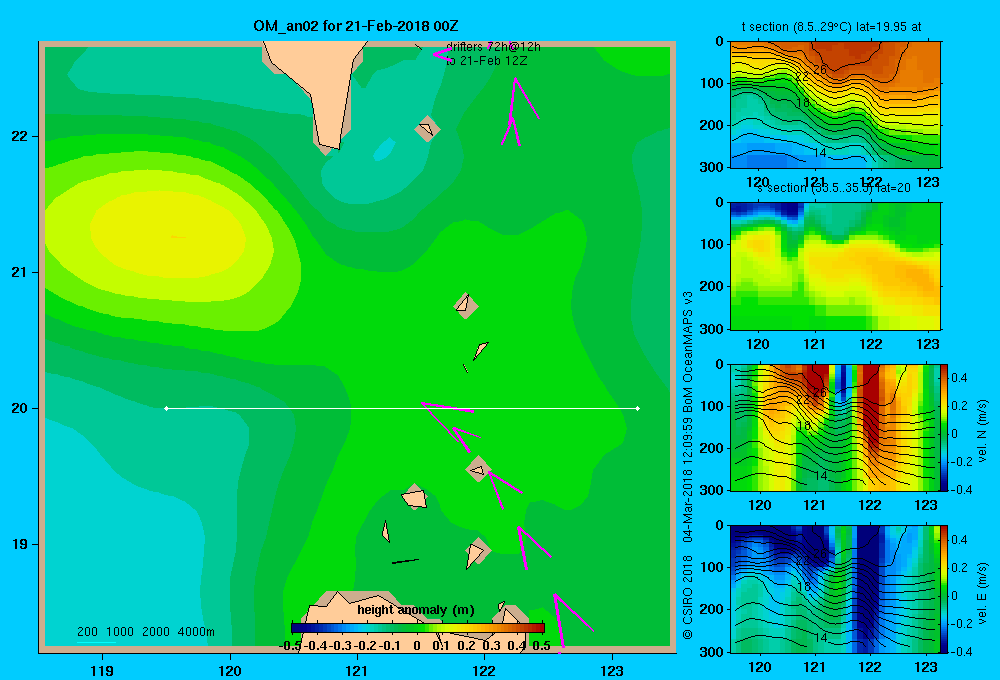Click the 'to 21-Feb 12Z' text

coord(487,61)
